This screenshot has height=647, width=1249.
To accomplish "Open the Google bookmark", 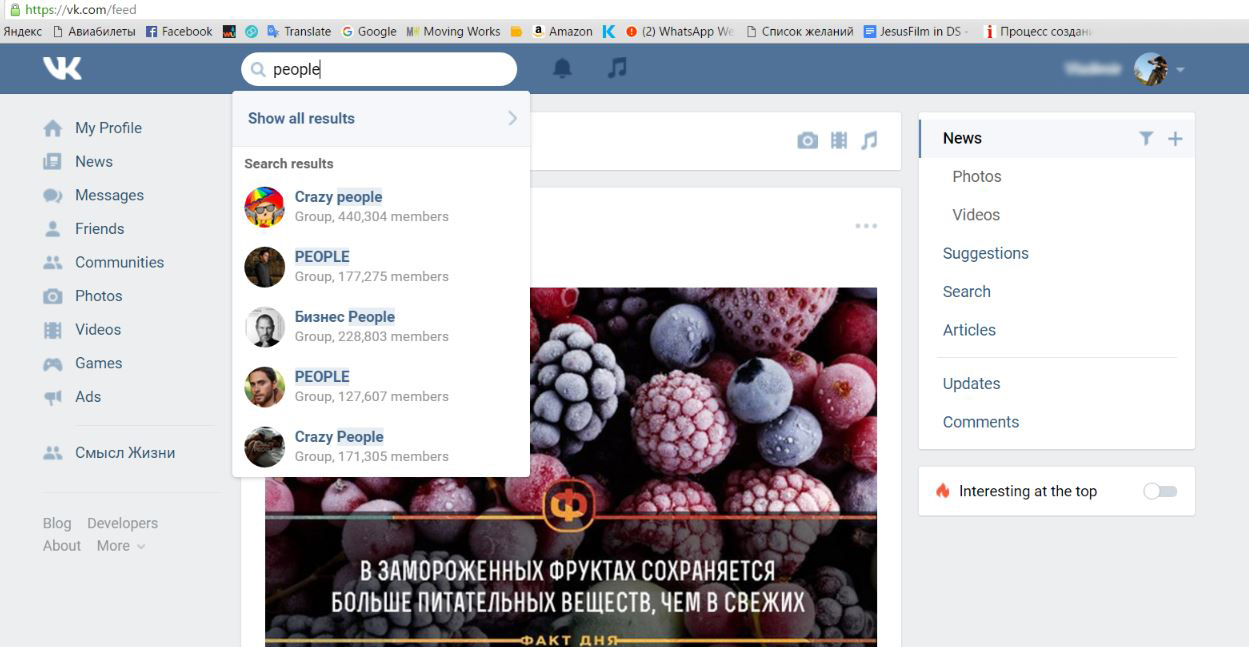I will (x=369, y=31).
